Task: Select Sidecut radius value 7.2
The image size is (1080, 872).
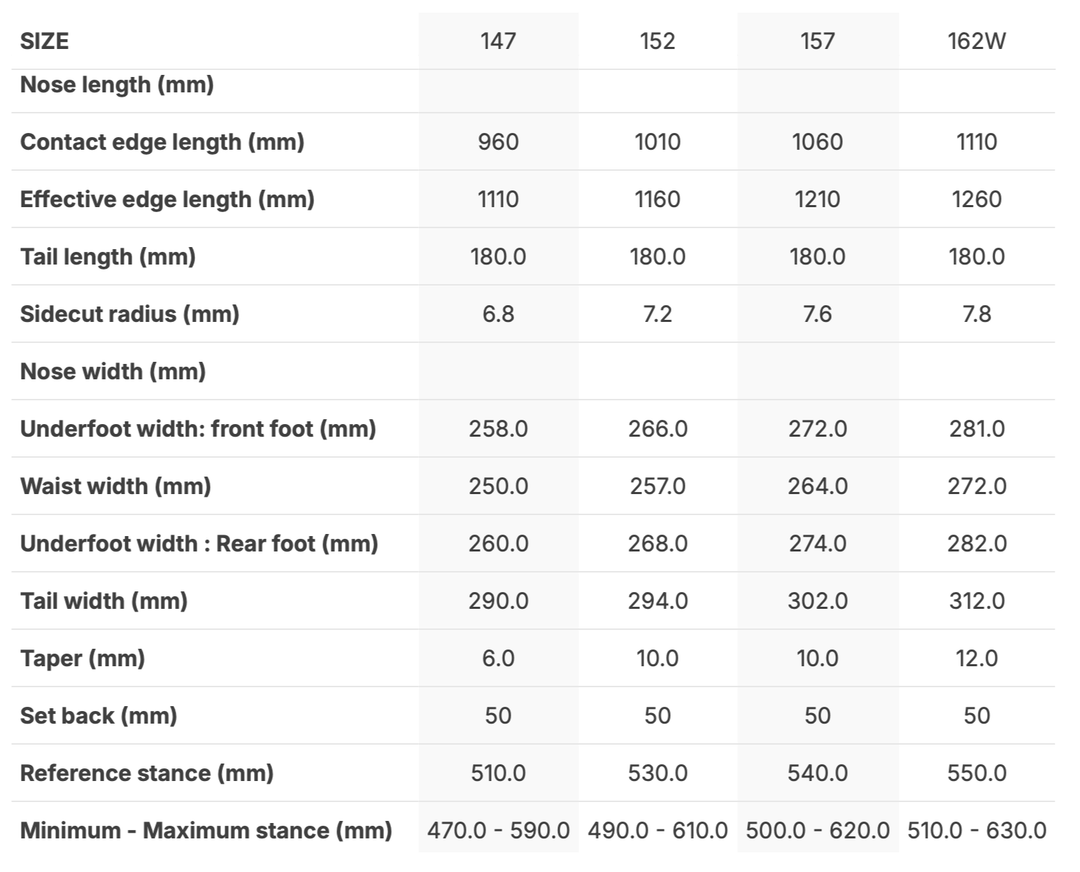Action: (657, 314)
